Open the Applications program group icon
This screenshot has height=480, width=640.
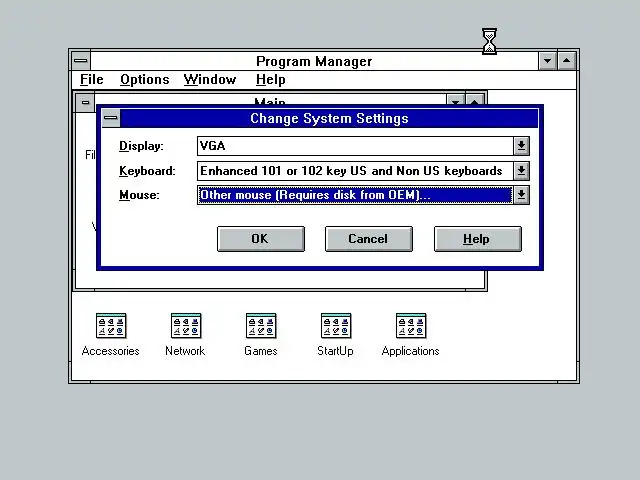(411, 326)
